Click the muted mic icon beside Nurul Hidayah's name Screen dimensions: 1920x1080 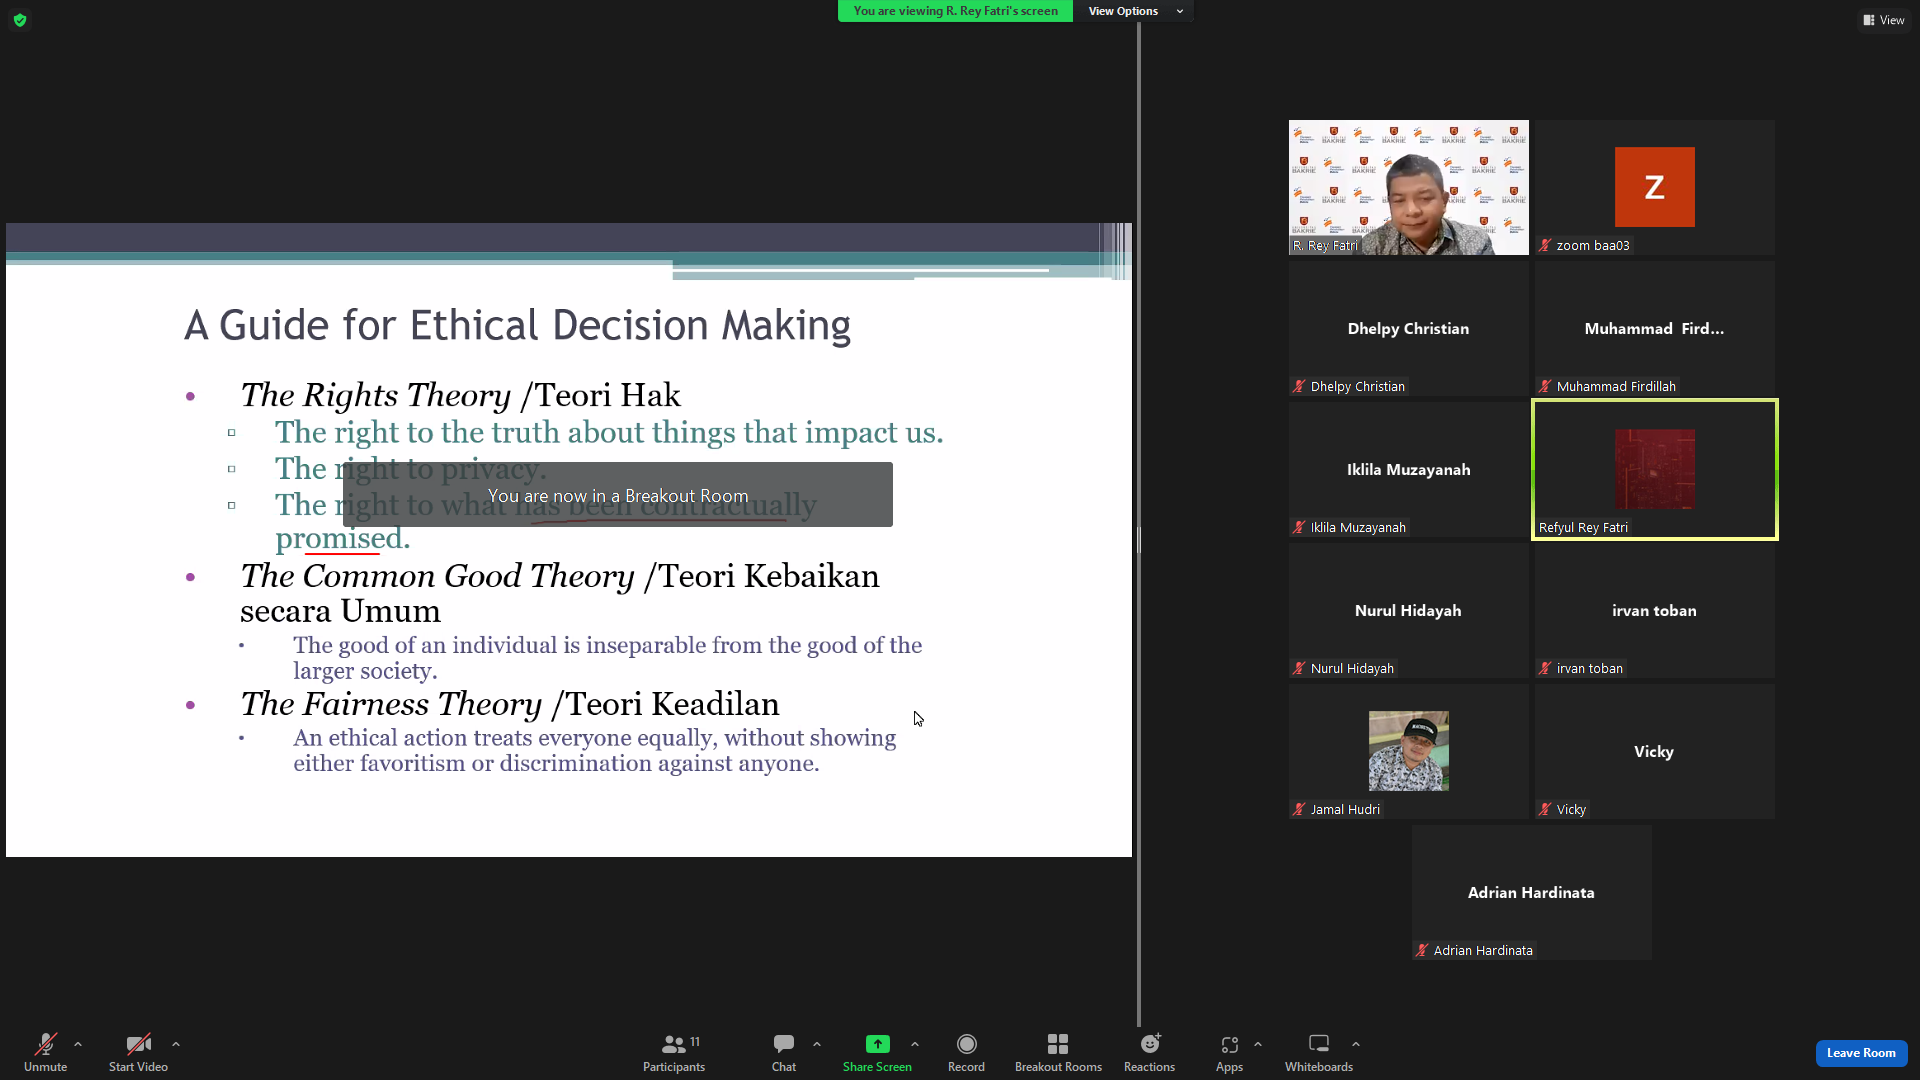pos(1299,668)
